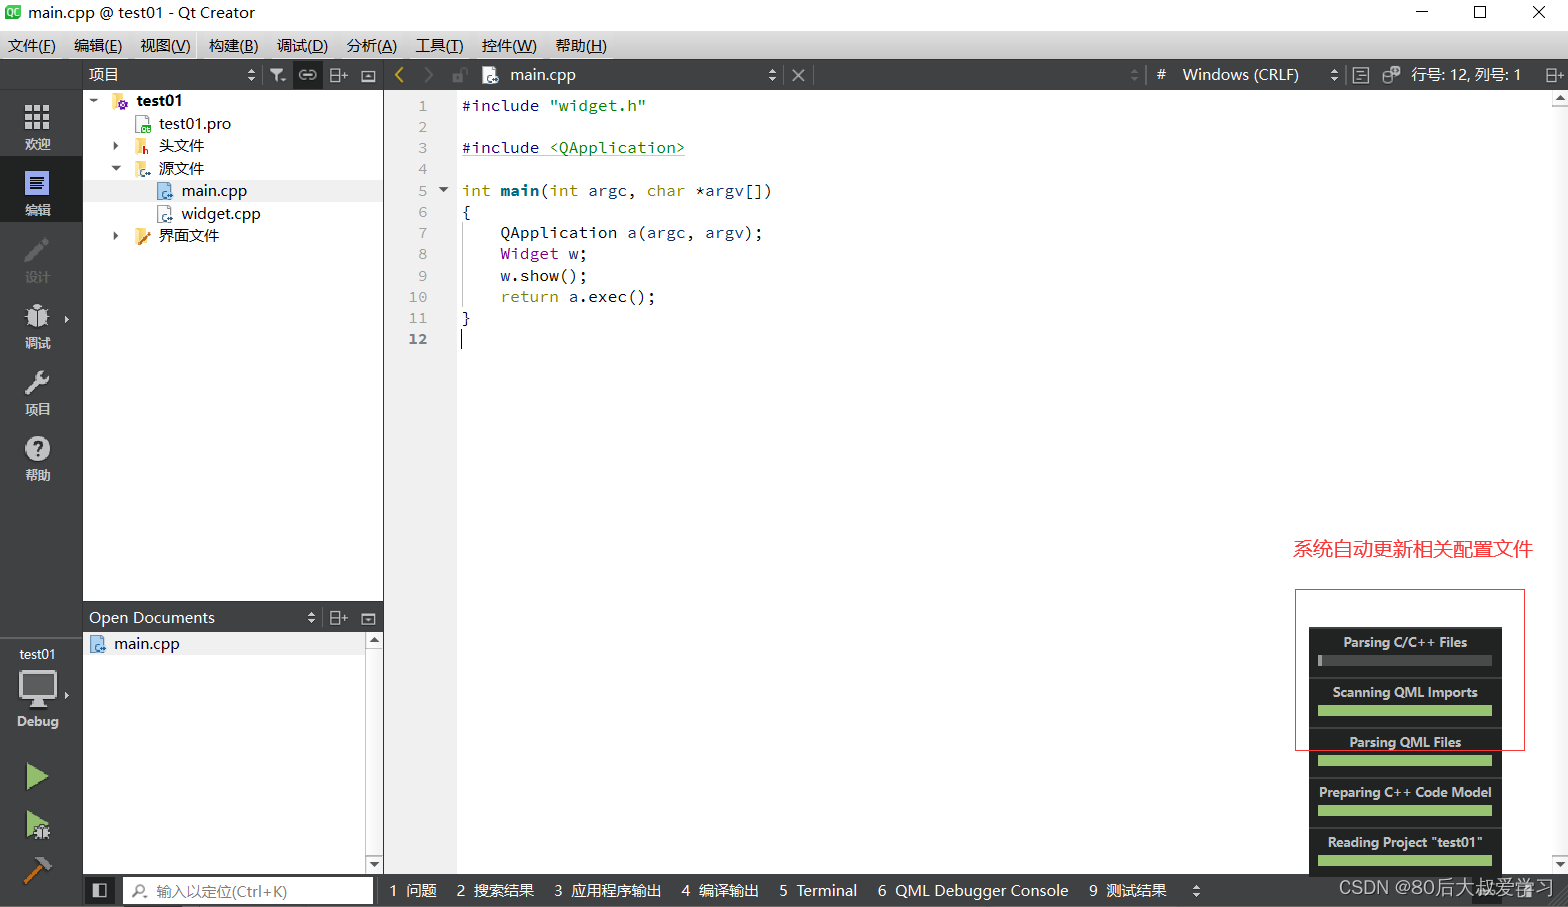Open the 编译输出 pane
This screenshot has height=907, width=1568.
(x=720, y=891)
